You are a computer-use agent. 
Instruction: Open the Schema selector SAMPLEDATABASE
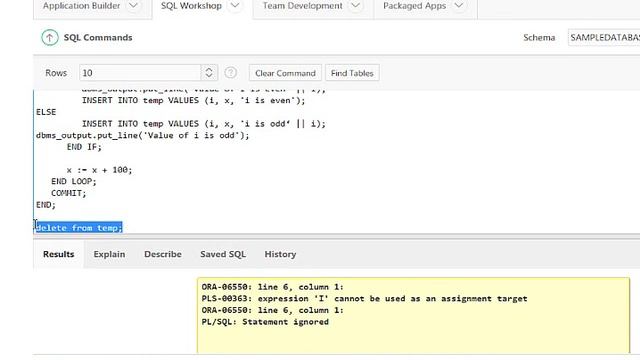coord(604,38)
